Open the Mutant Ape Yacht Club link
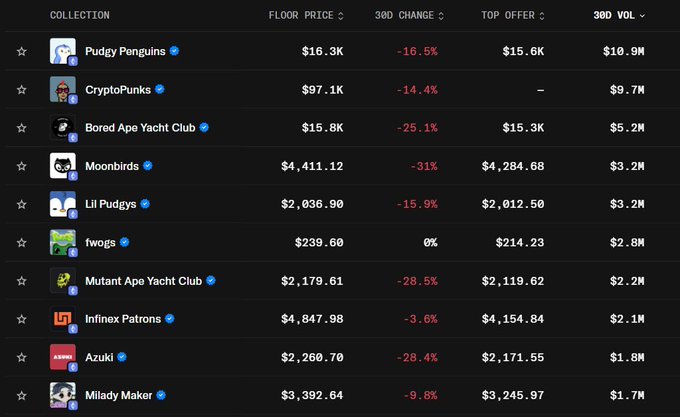Viewport: 680px width, 417px height. click(143, 281)
